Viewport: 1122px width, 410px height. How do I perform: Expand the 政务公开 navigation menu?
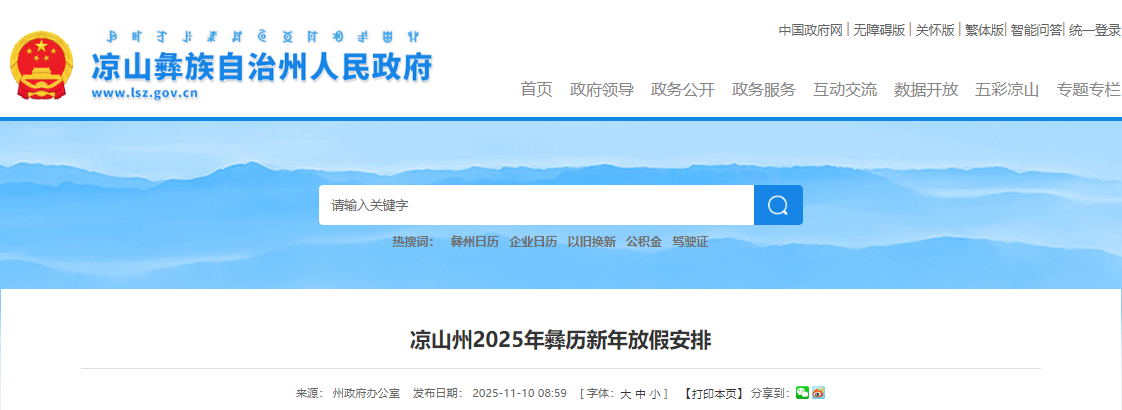click(682, 90)
